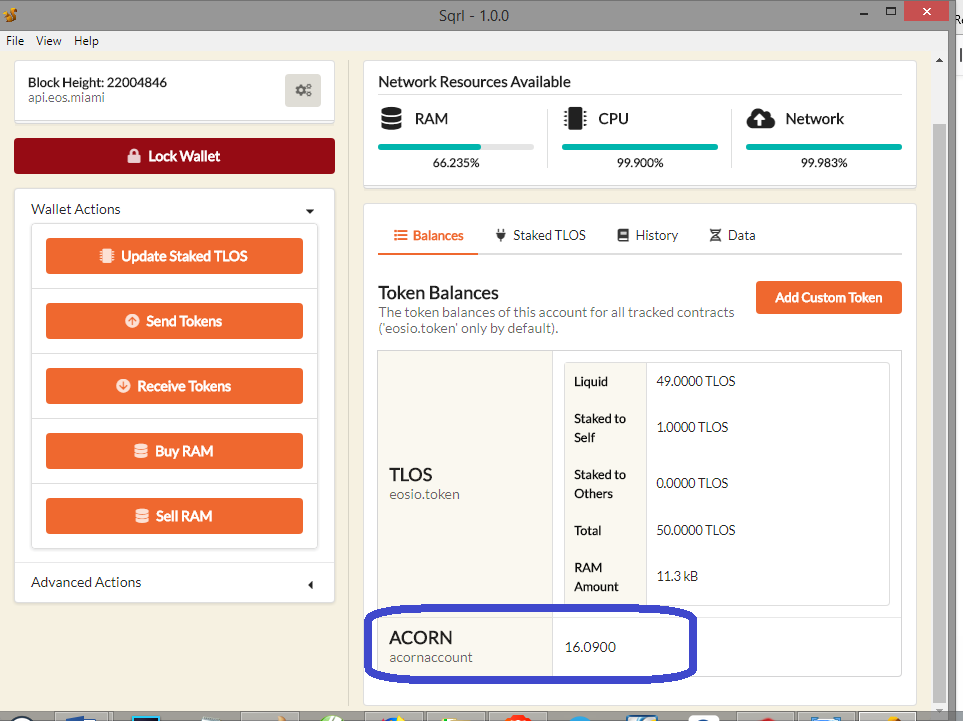Click the ACORN token name
This screenshot has height=721, width=963.
[x=421, y=637]
